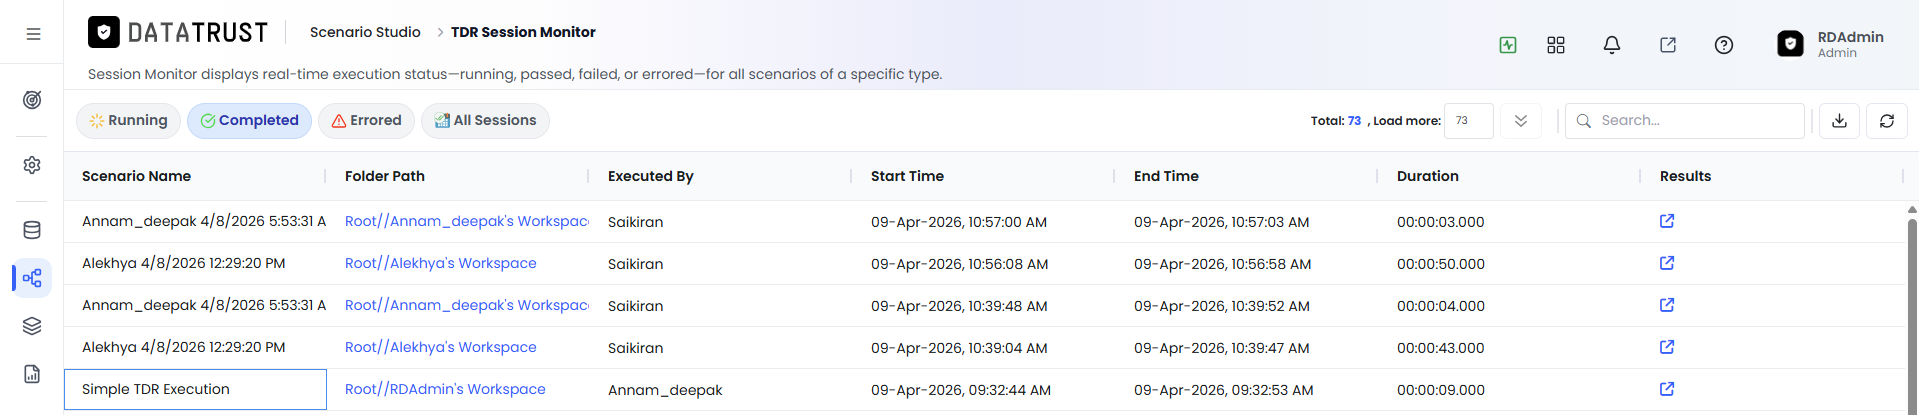Click start time 09-Apr-2026, 10:57:00 AM

(959, 222)
